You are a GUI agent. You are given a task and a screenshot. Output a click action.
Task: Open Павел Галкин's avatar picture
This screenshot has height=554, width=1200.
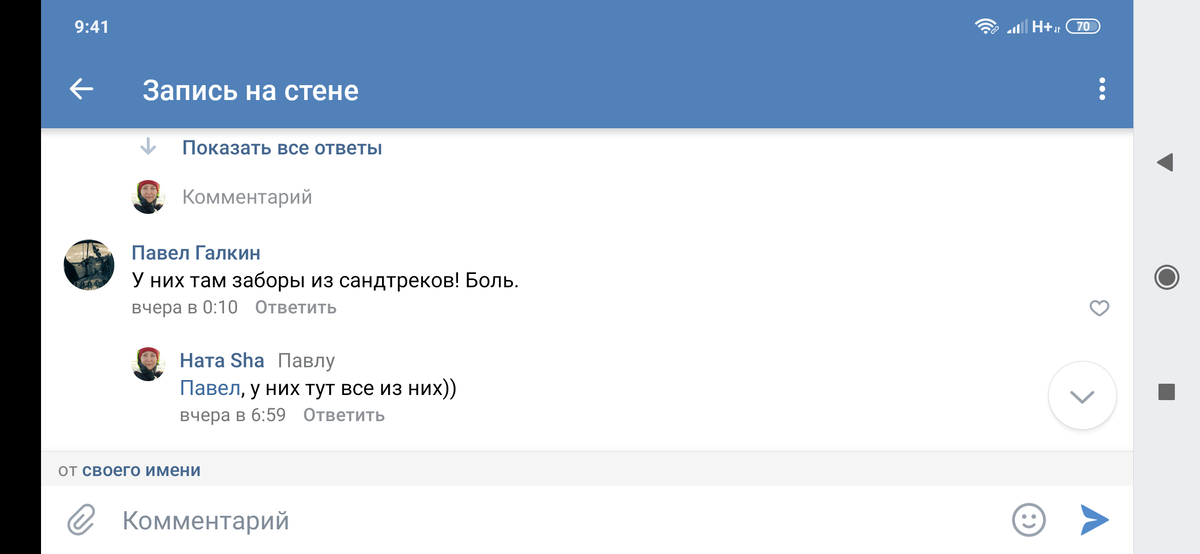(x=89, y=265)
